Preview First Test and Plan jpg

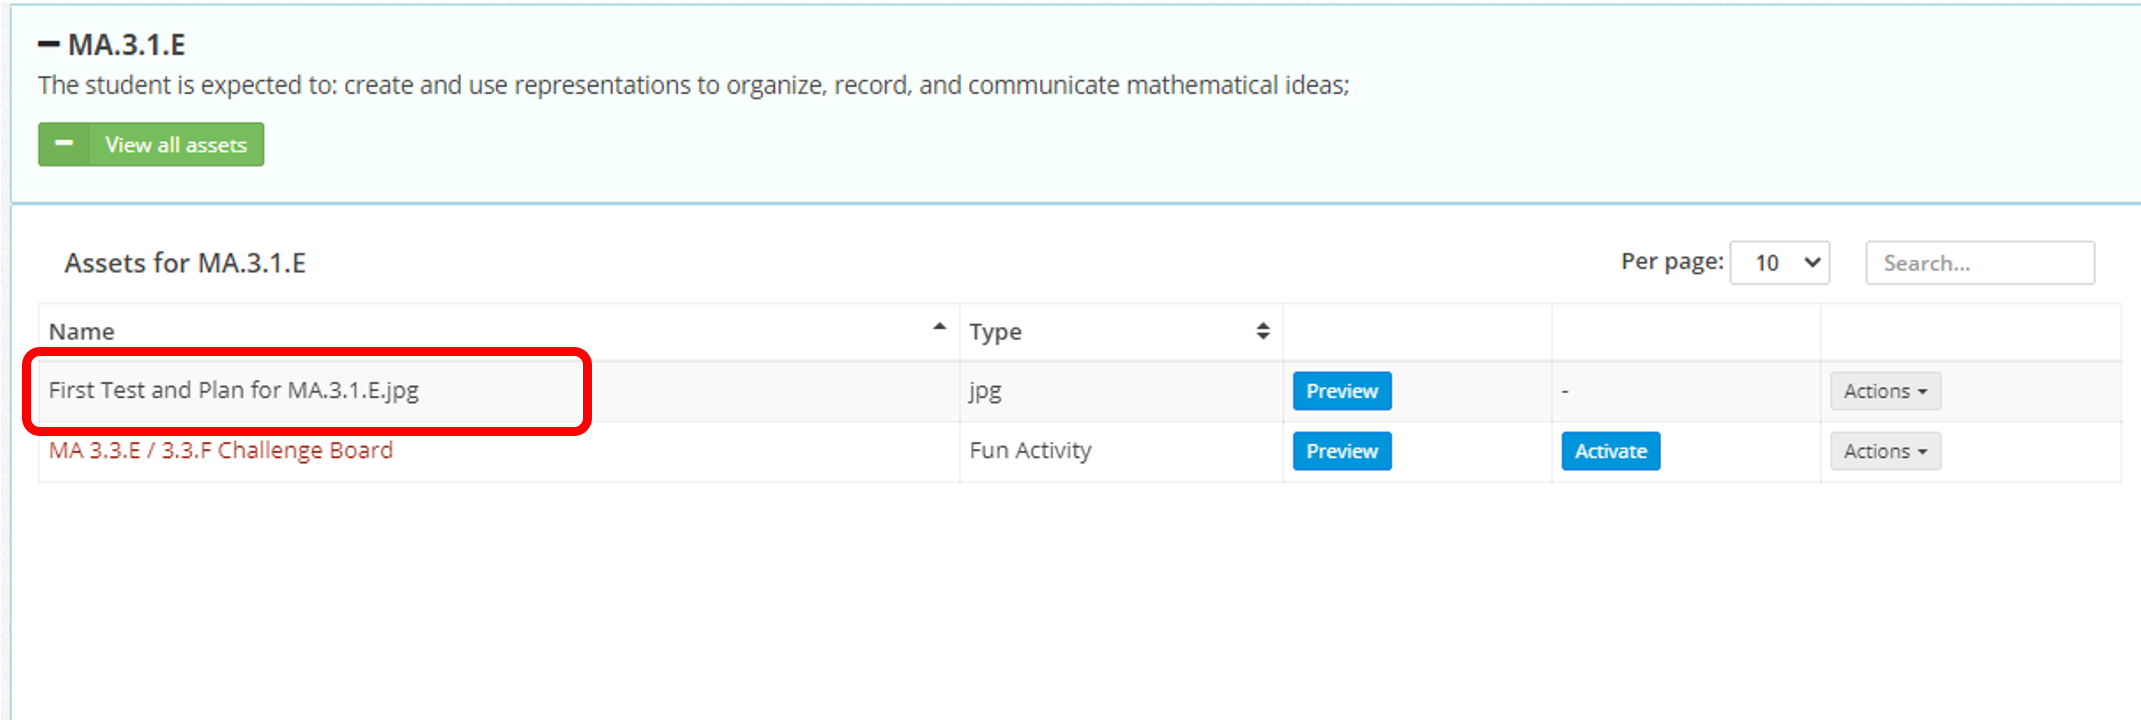(x=1341, y=391)
